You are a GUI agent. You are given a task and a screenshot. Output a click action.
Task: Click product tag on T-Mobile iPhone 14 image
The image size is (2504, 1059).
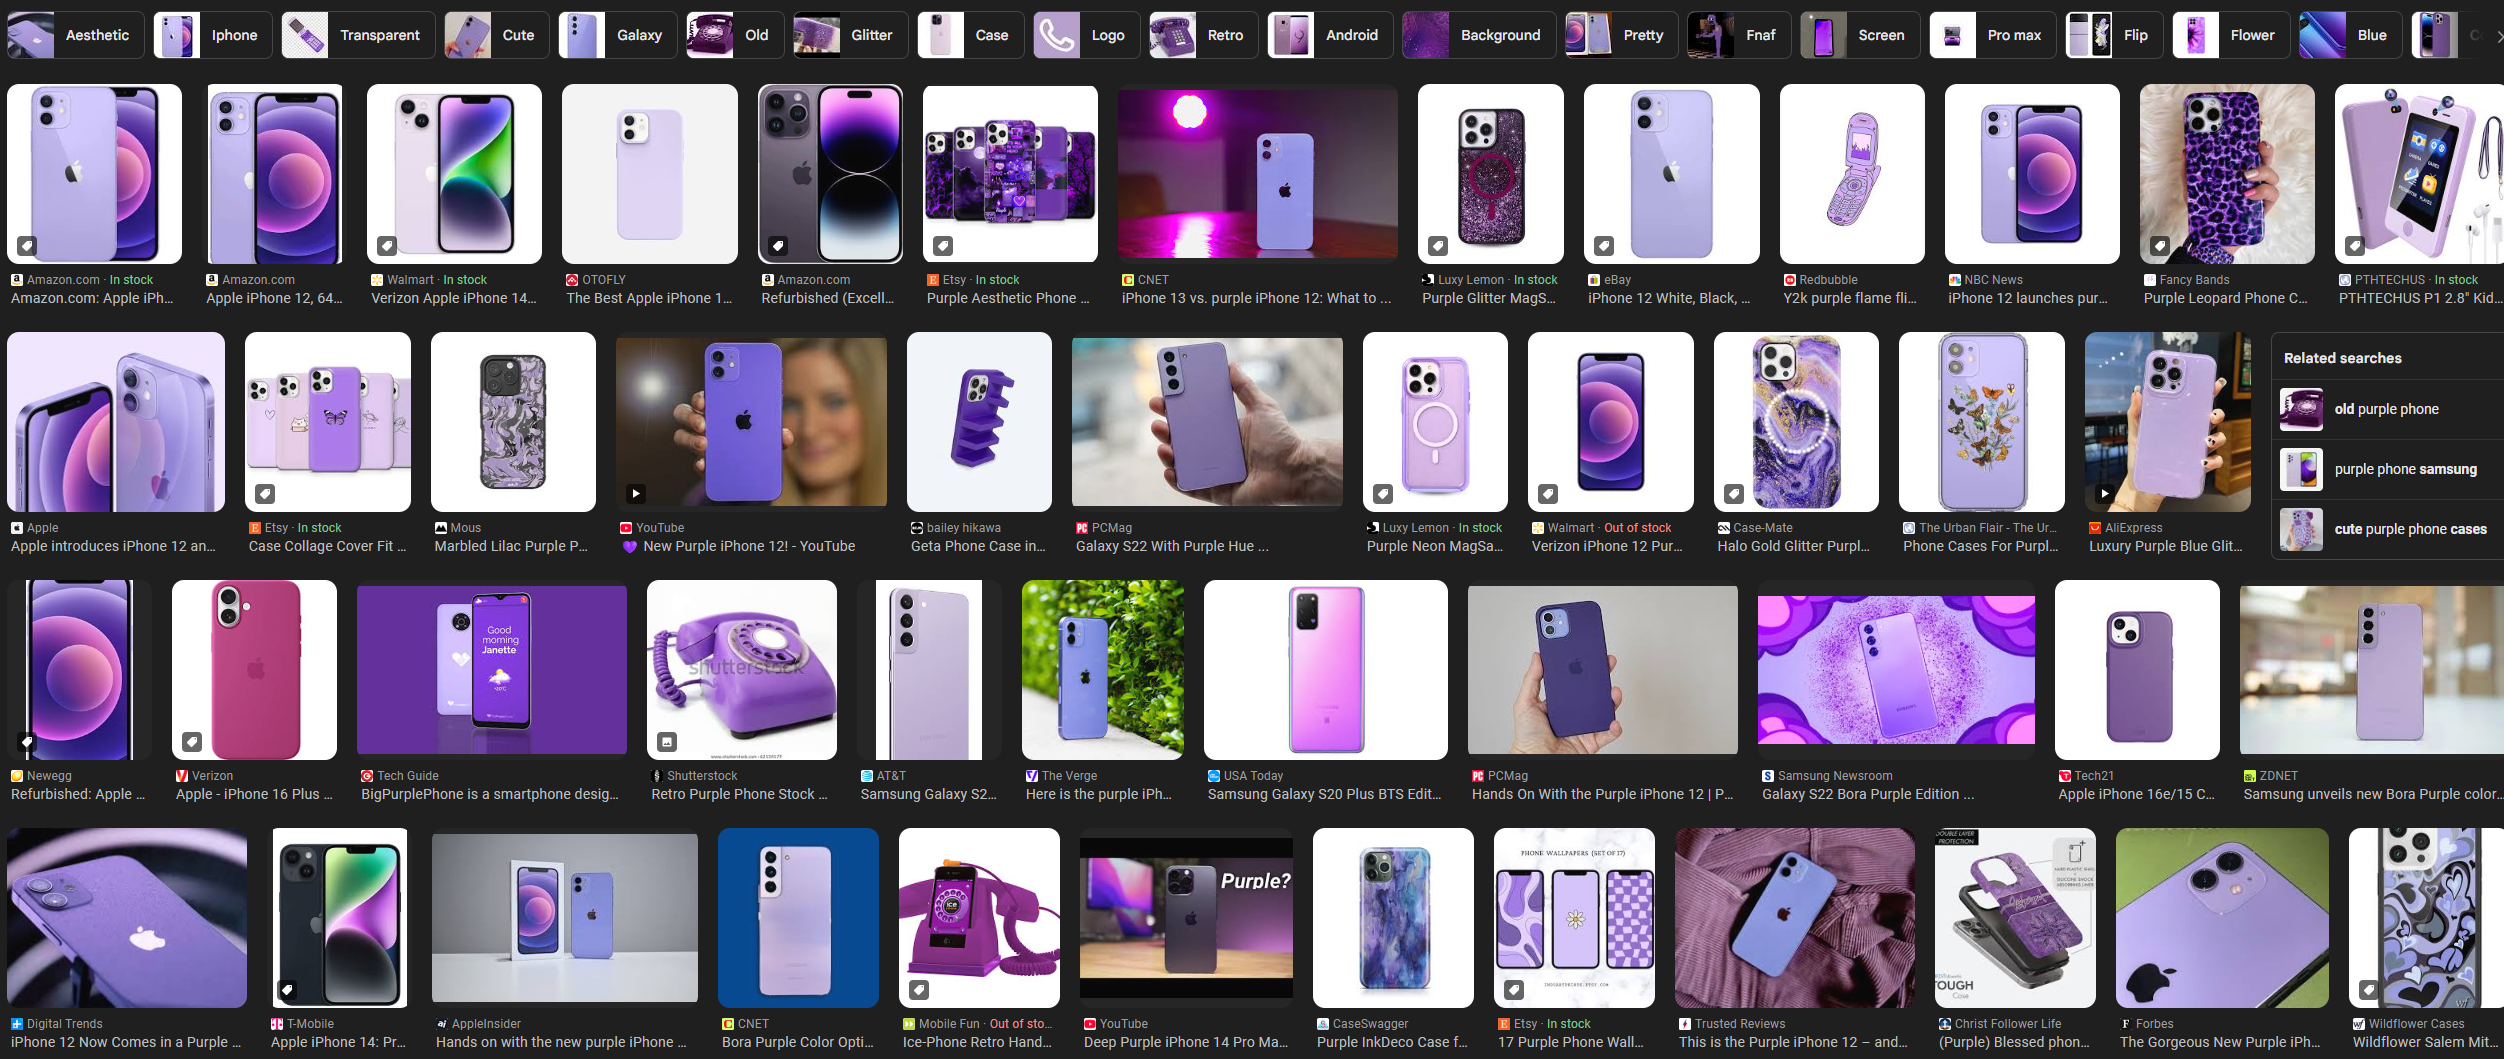[287, 989]
